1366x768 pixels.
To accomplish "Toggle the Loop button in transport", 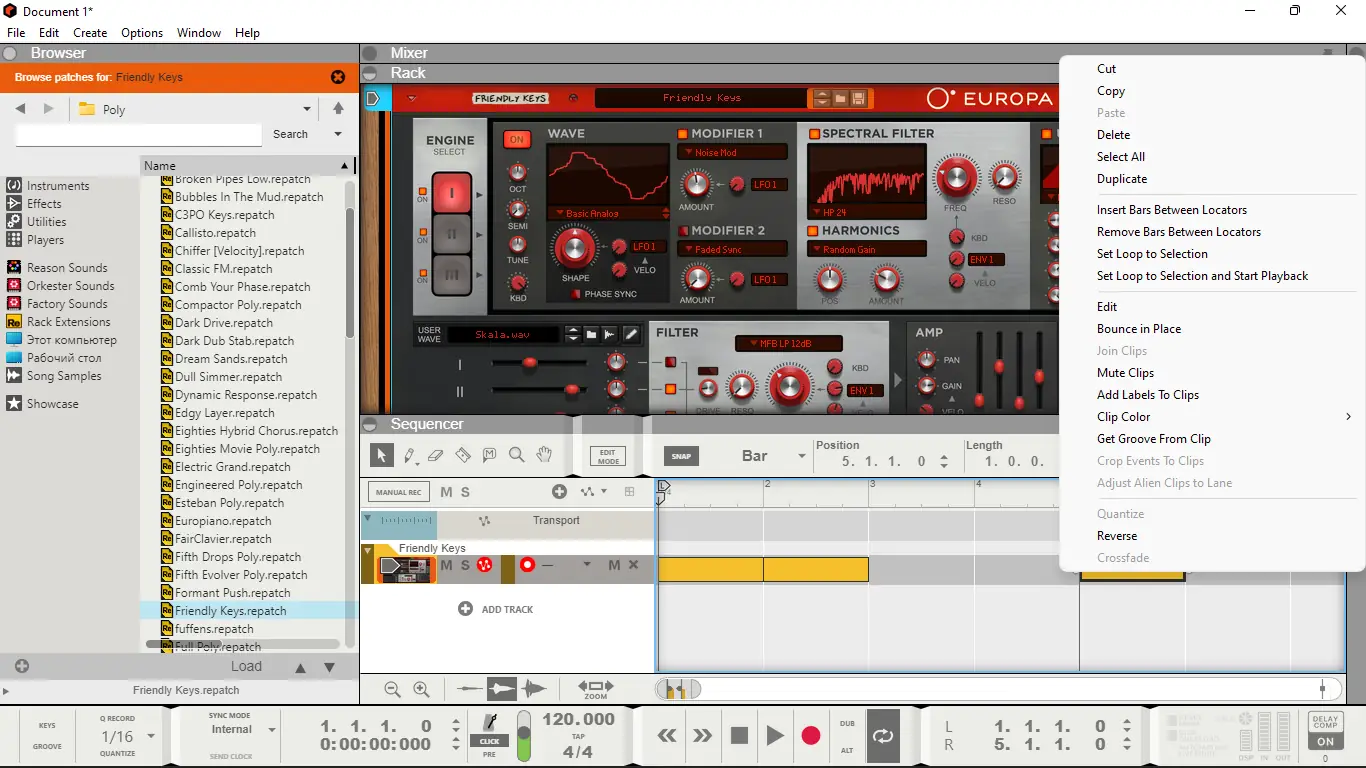I will [883, 736].
